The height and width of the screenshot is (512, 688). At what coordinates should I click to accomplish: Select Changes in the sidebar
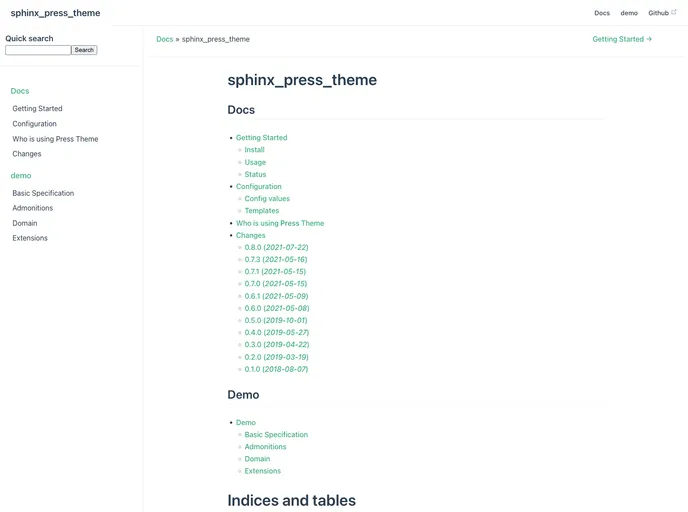(x=27, y=154)
